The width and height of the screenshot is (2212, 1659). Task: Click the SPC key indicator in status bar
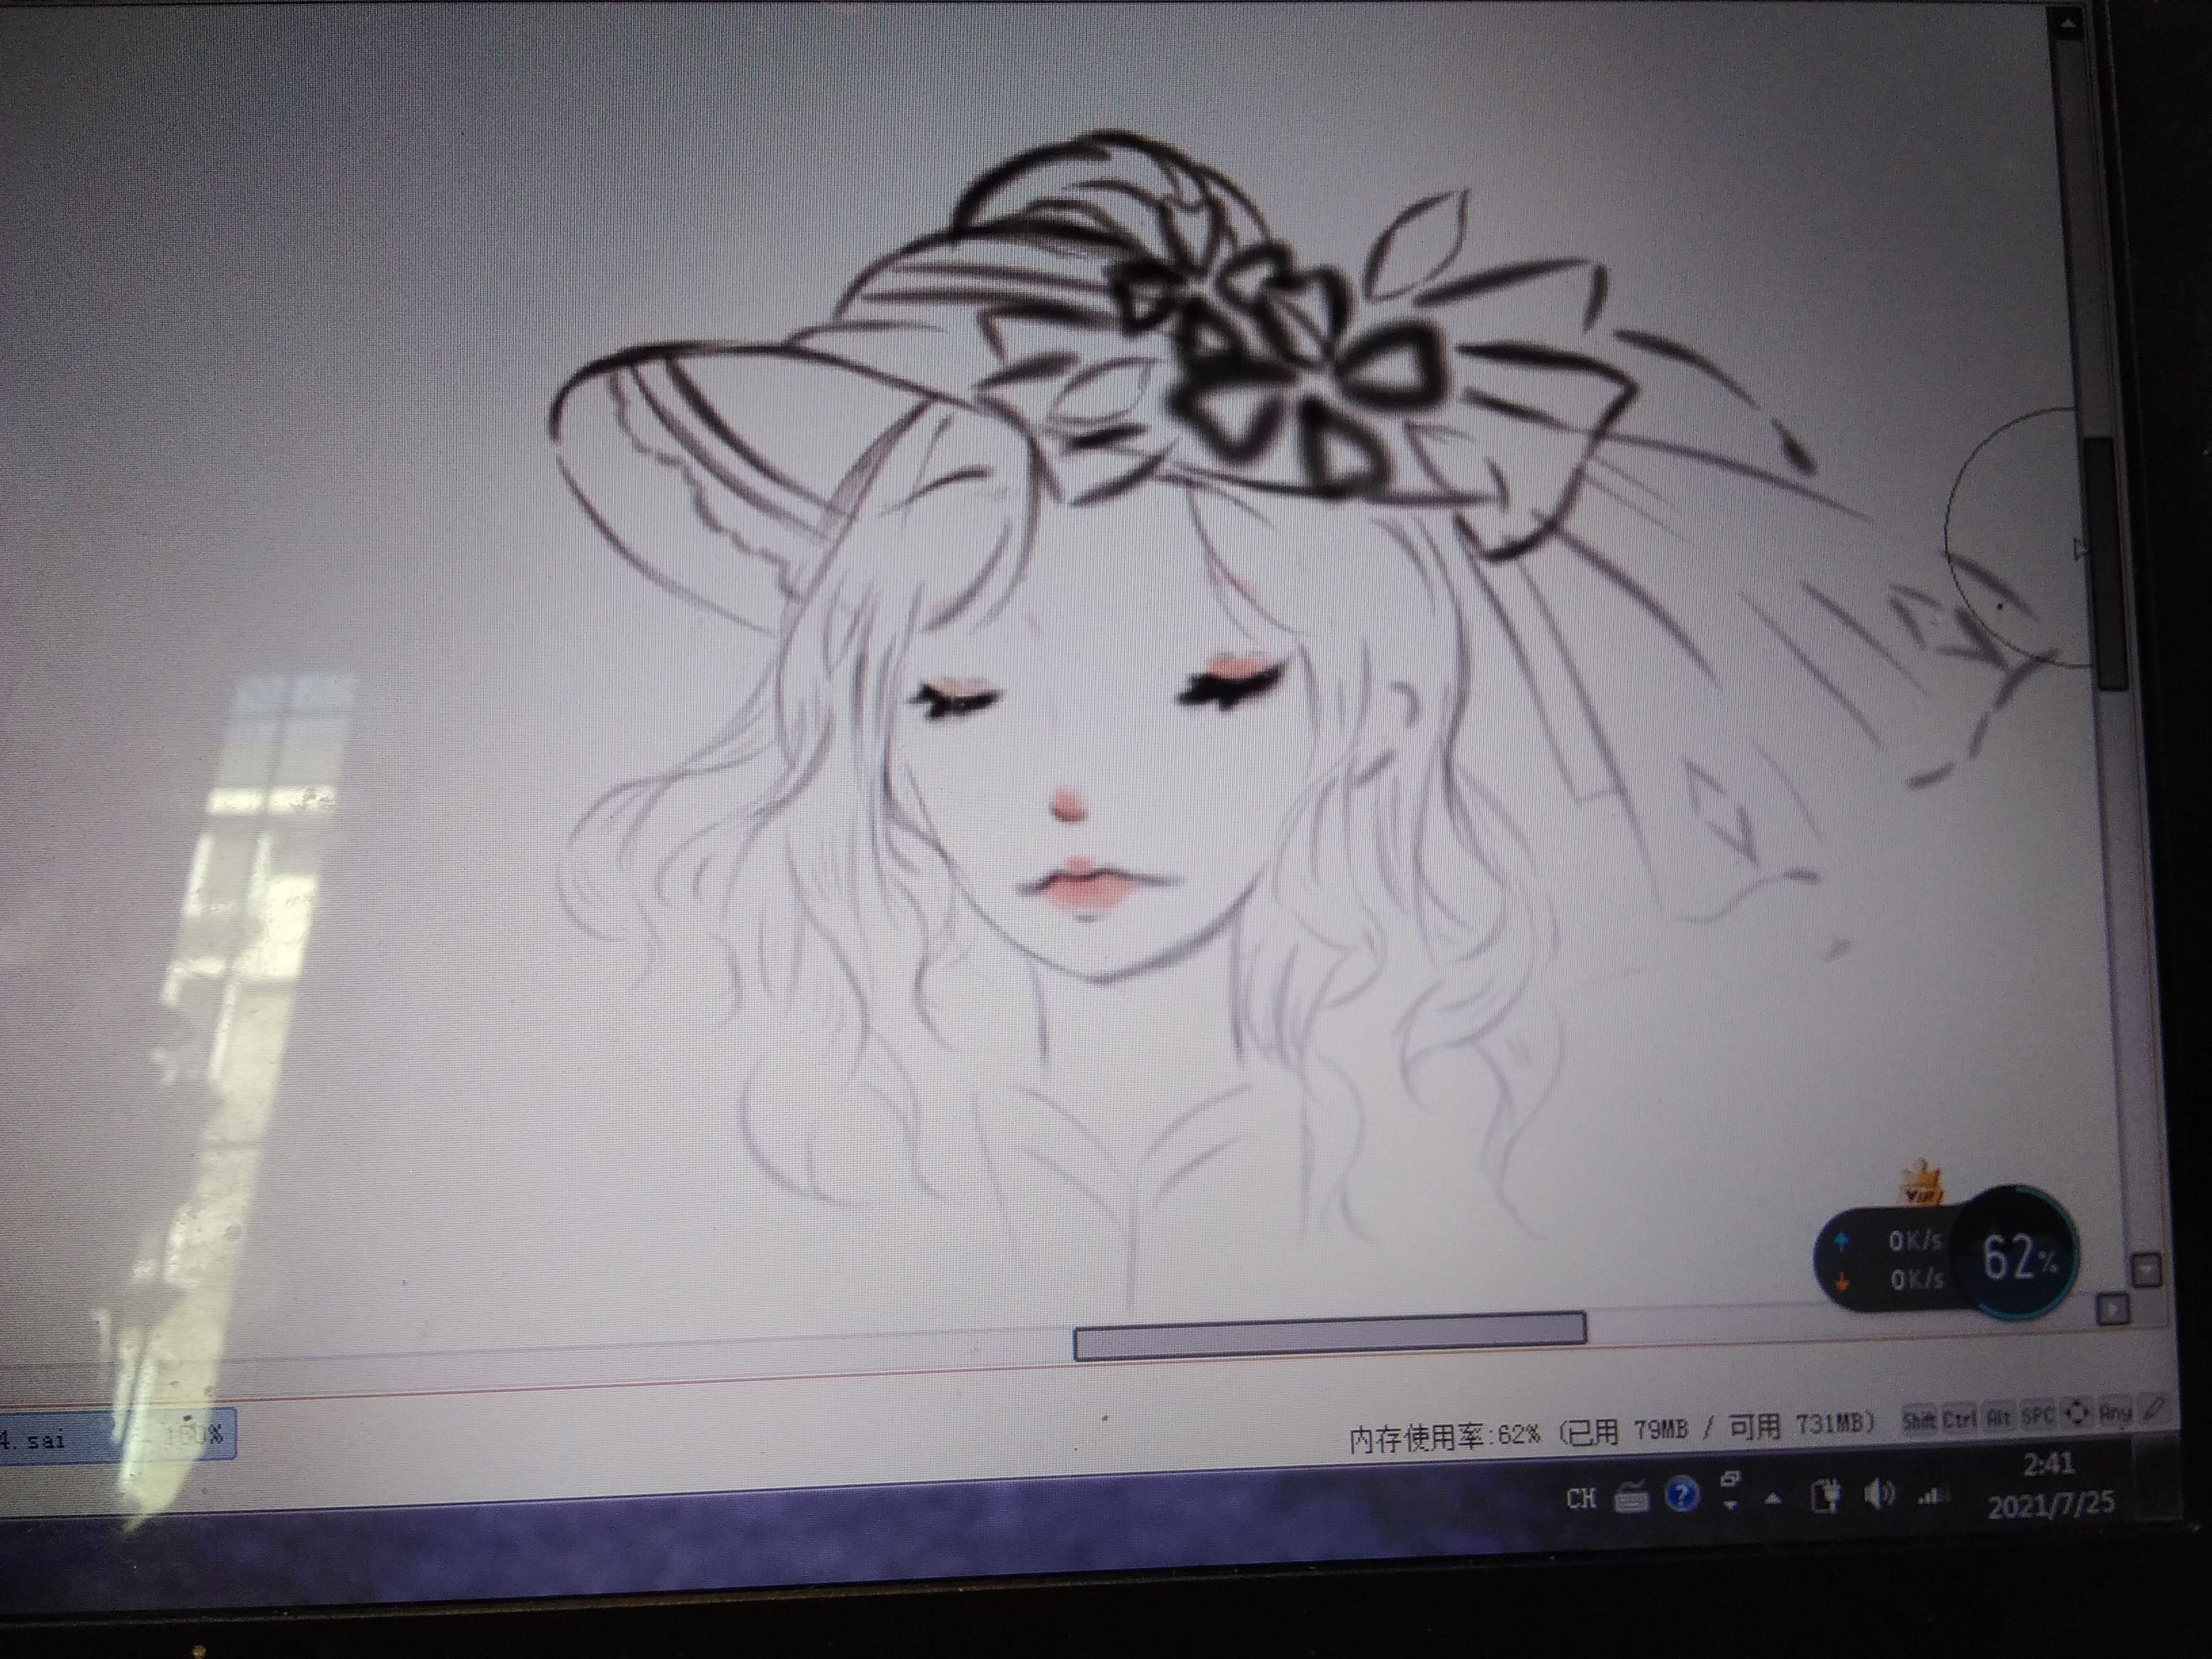pos(2037,1415)
